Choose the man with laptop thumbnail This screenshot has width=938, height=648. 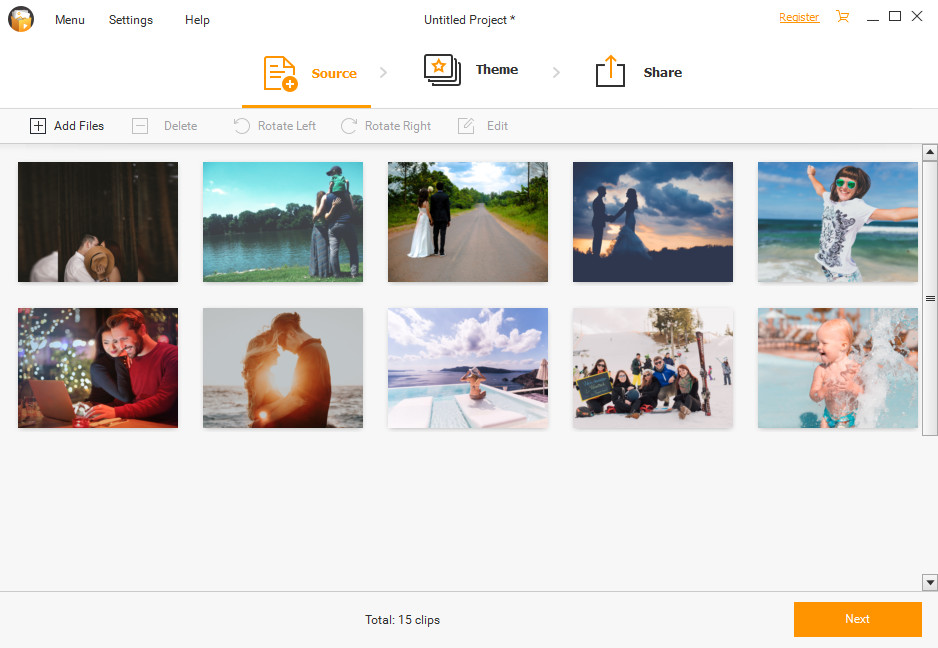pyautogui.click(x=98, y=368)
